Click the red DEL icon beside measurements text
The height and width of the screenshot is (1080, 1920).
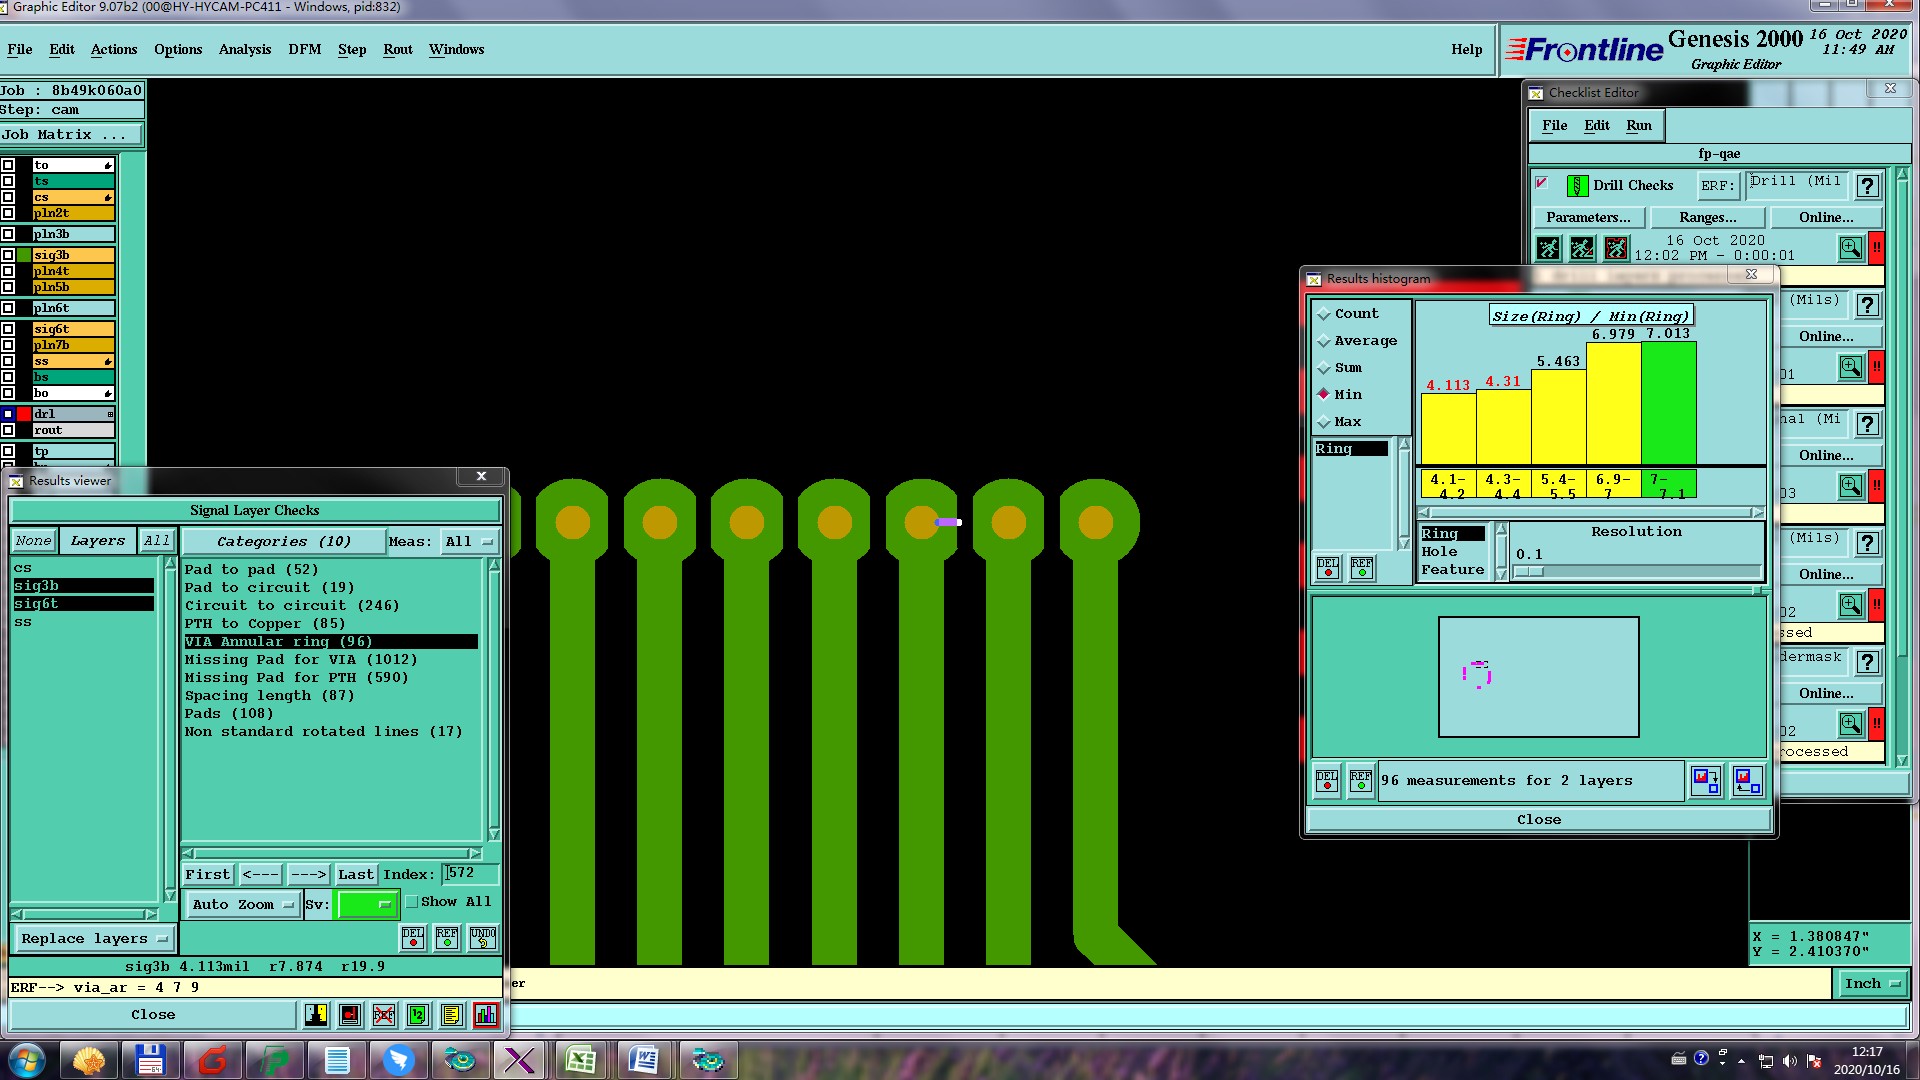point(1327,780)
